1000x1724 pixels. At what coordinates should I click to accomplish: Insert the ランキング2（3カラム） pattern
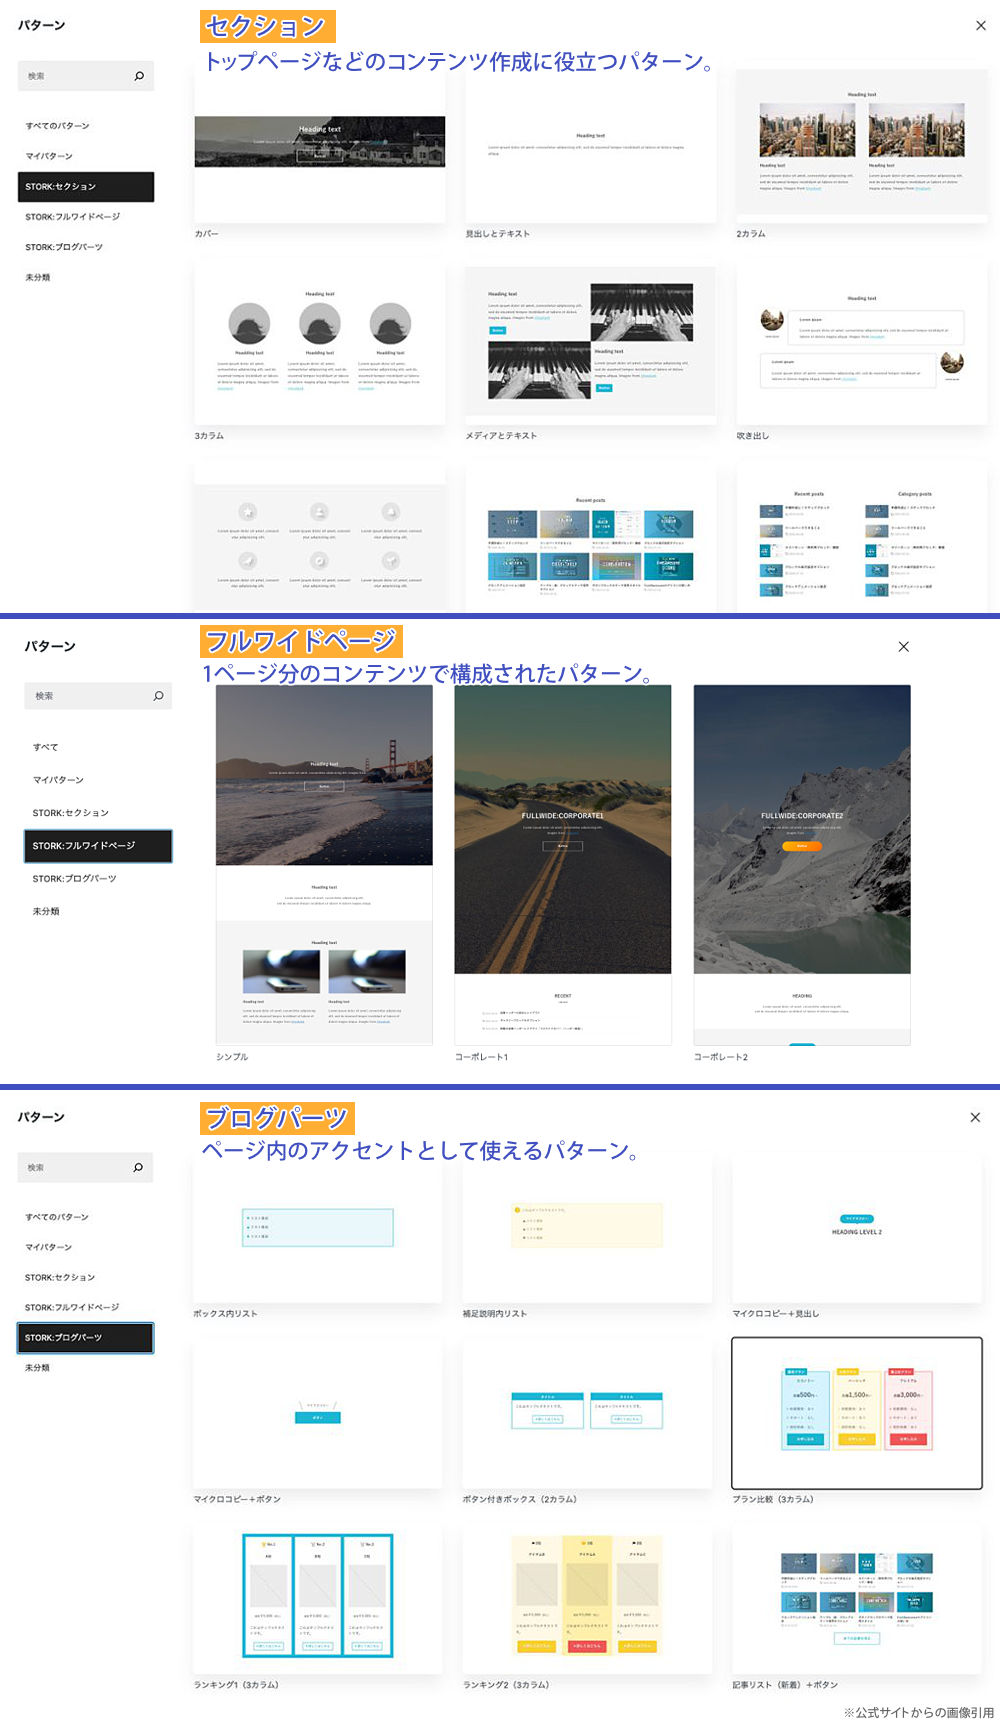[x=588, y=1598]
